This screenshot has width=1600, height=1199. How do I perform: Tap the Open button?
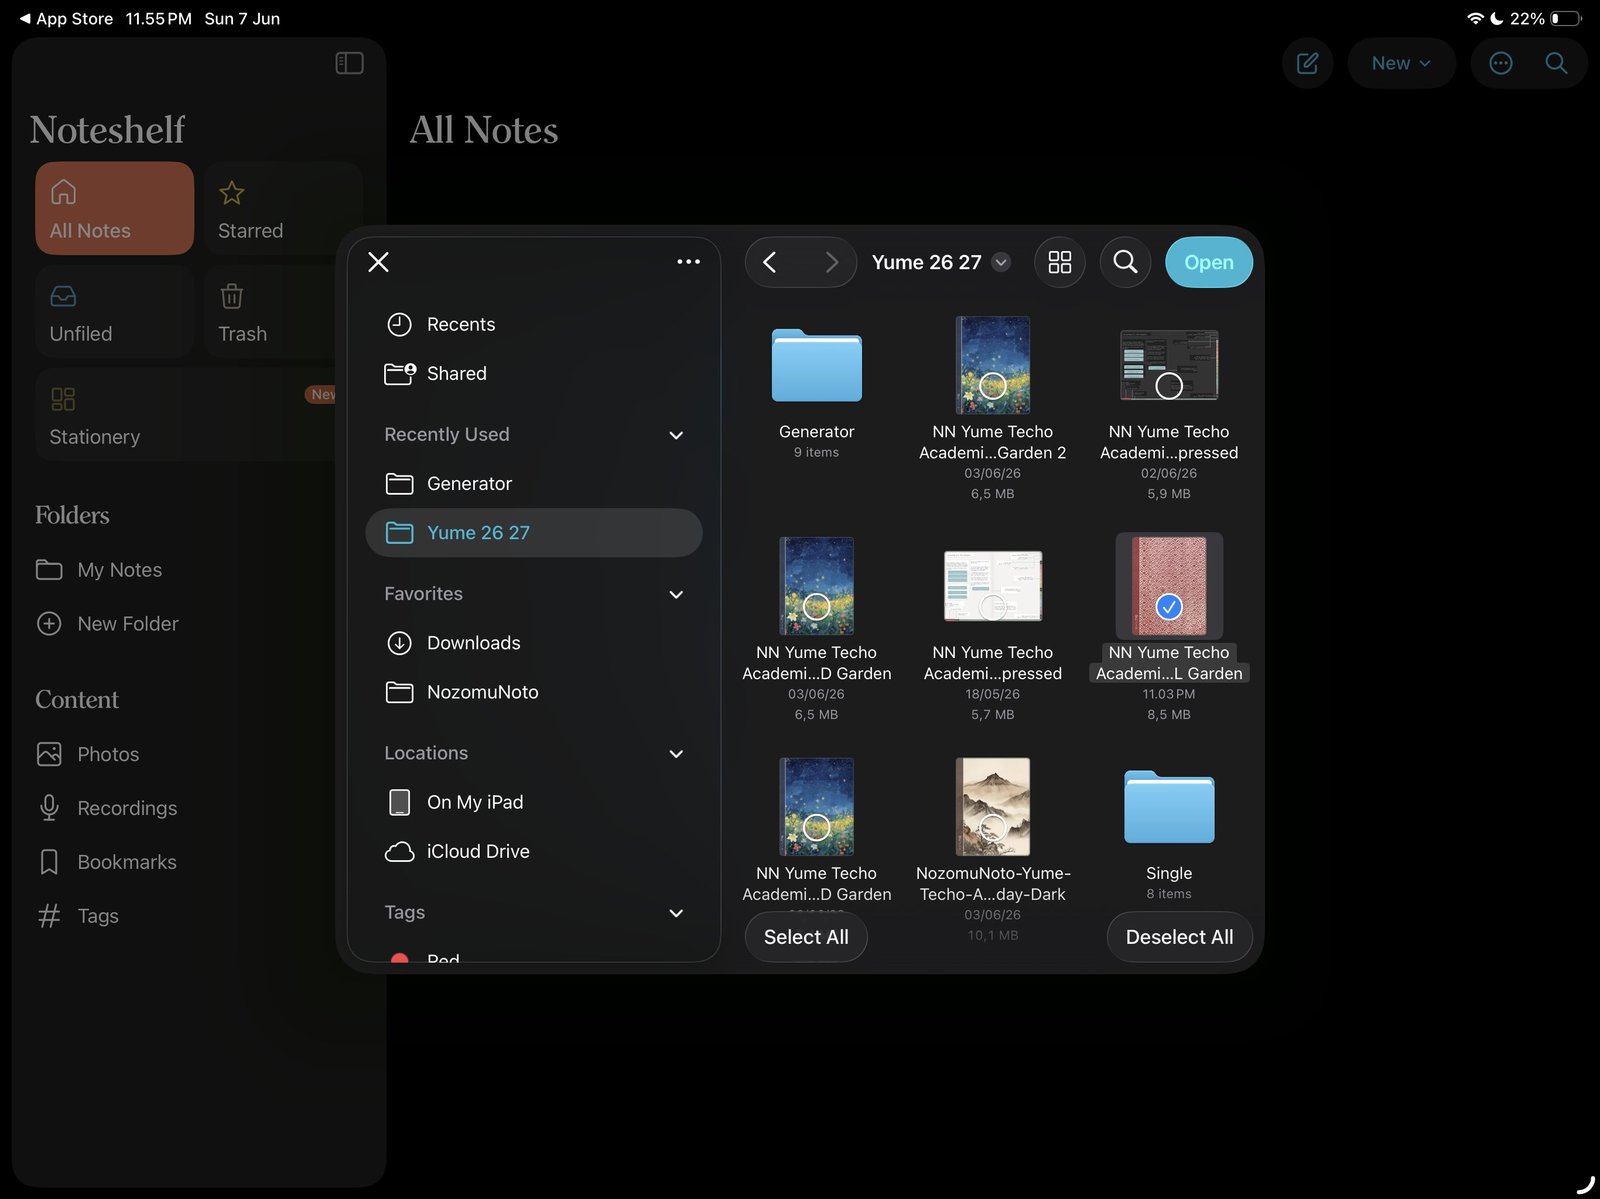tap(1208, 262)
